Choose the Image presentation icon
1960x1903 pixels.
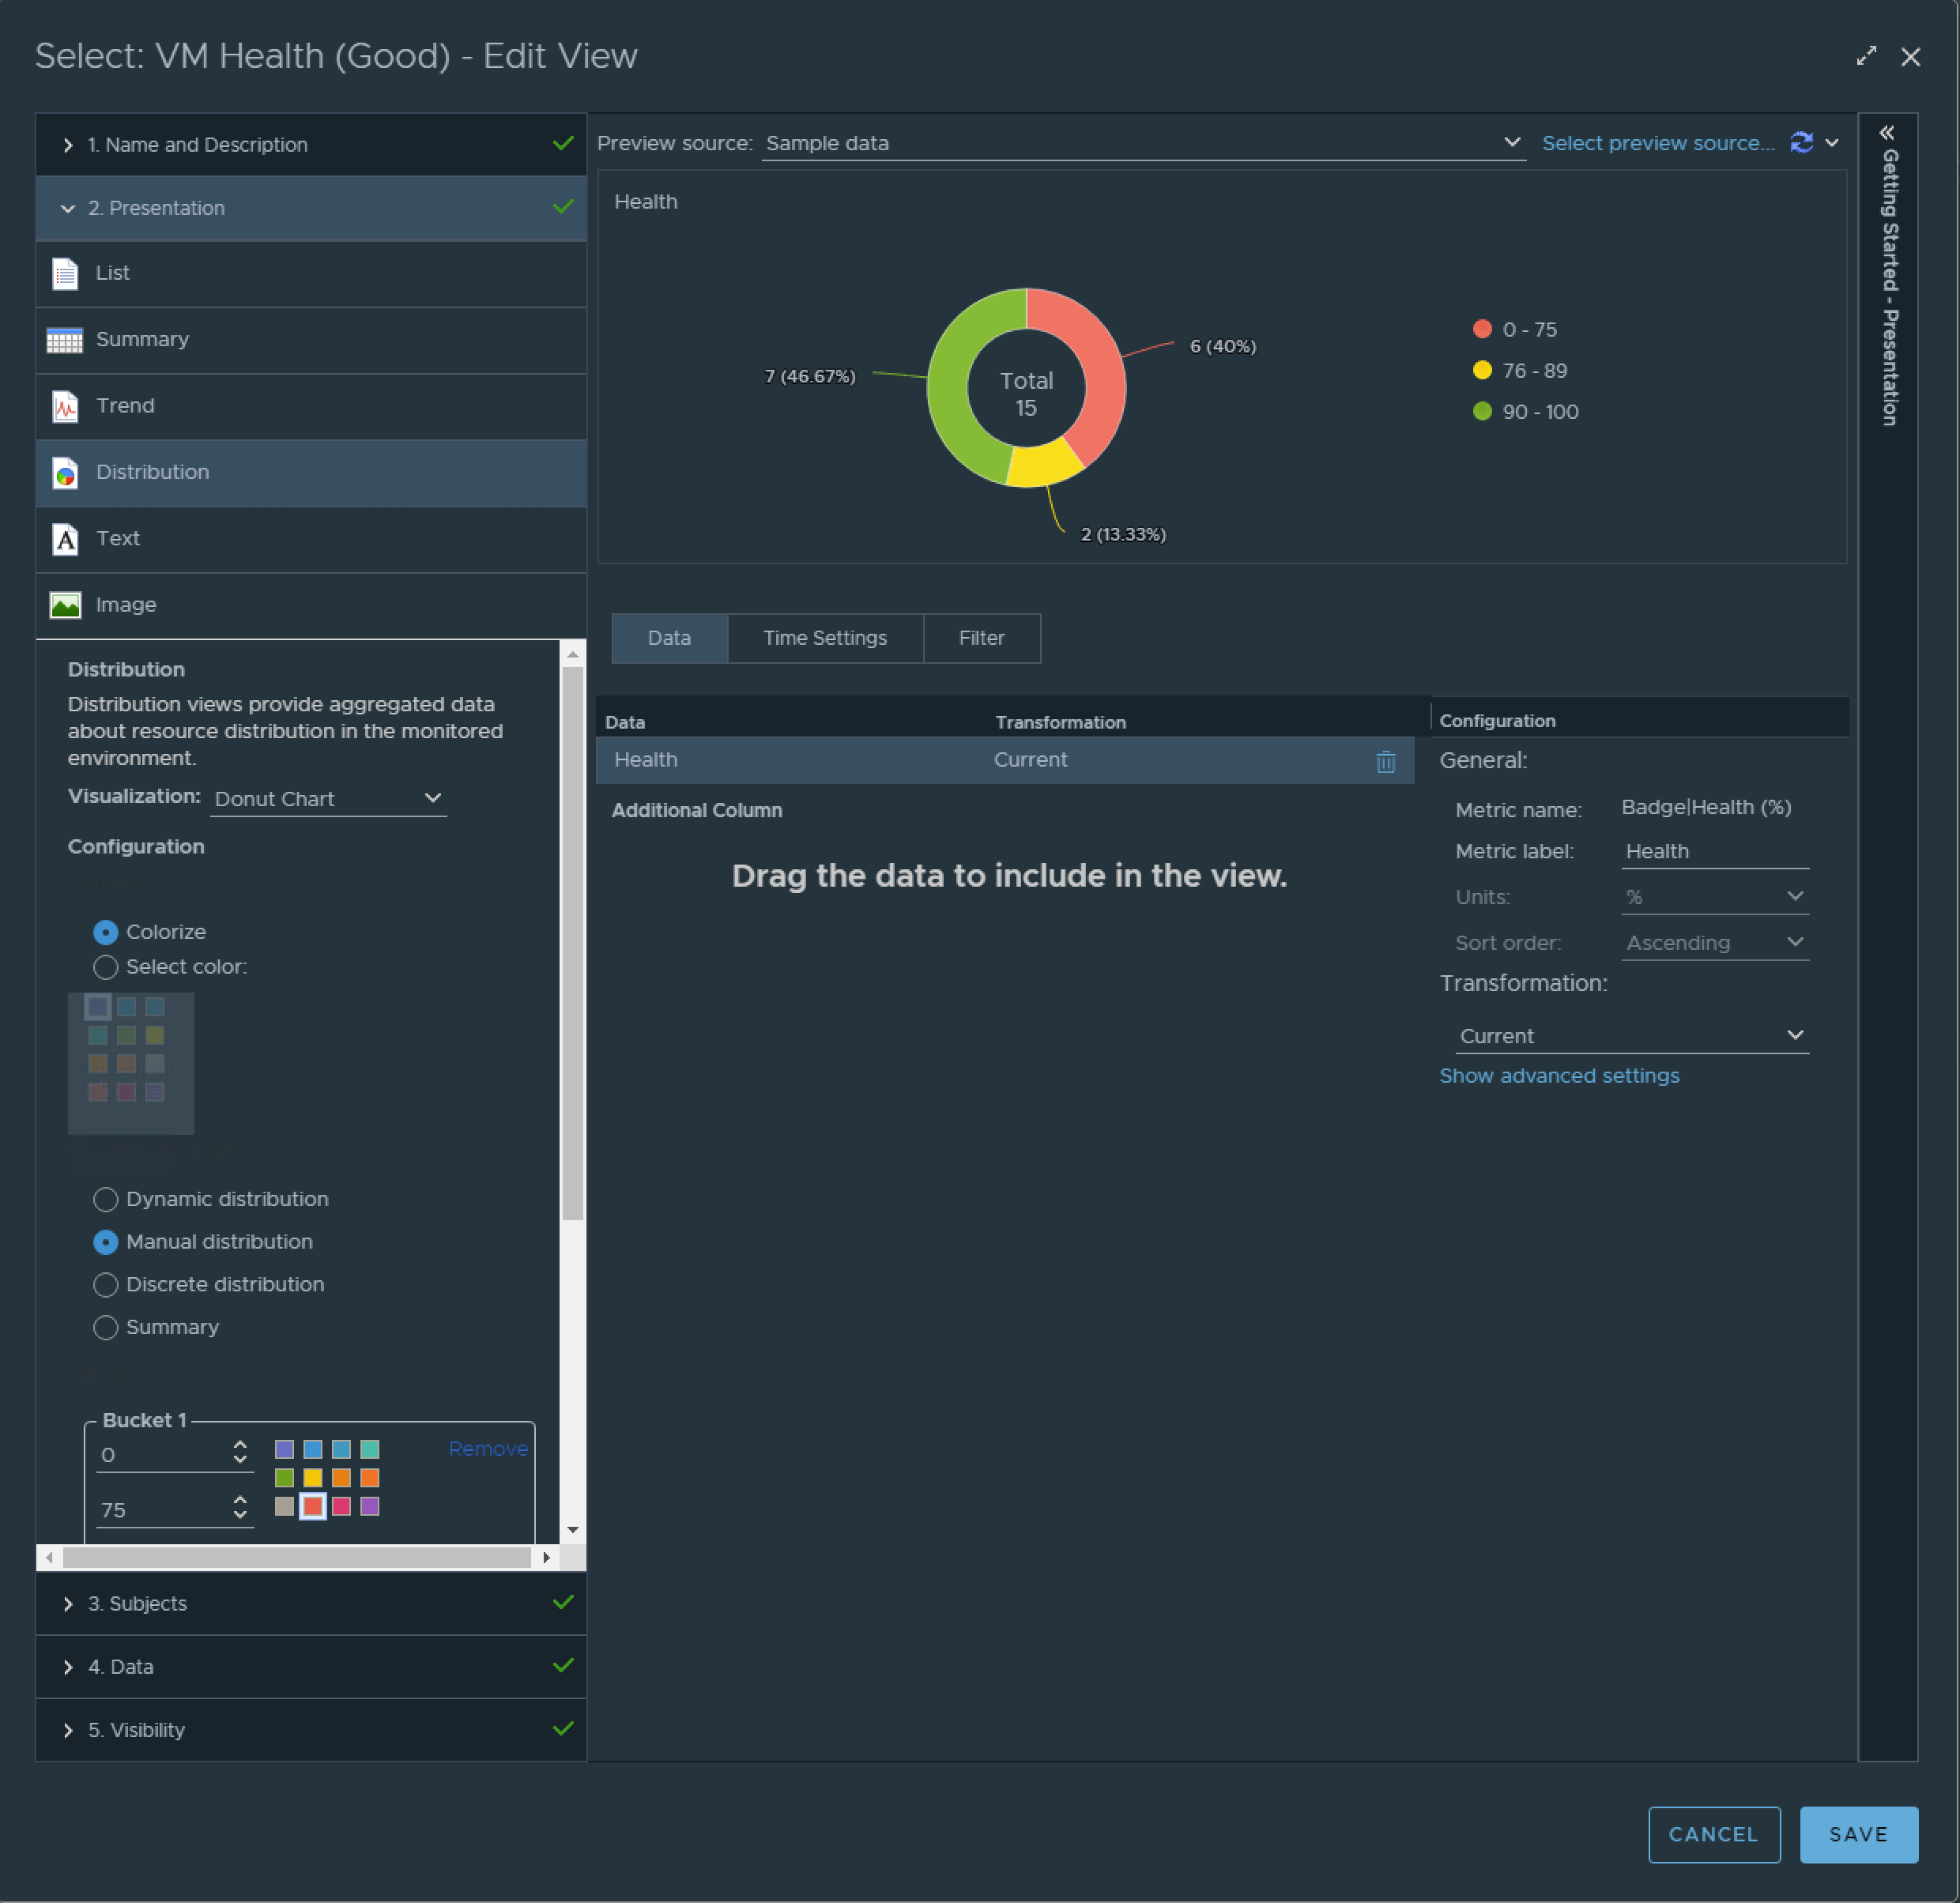coord(65,605)
